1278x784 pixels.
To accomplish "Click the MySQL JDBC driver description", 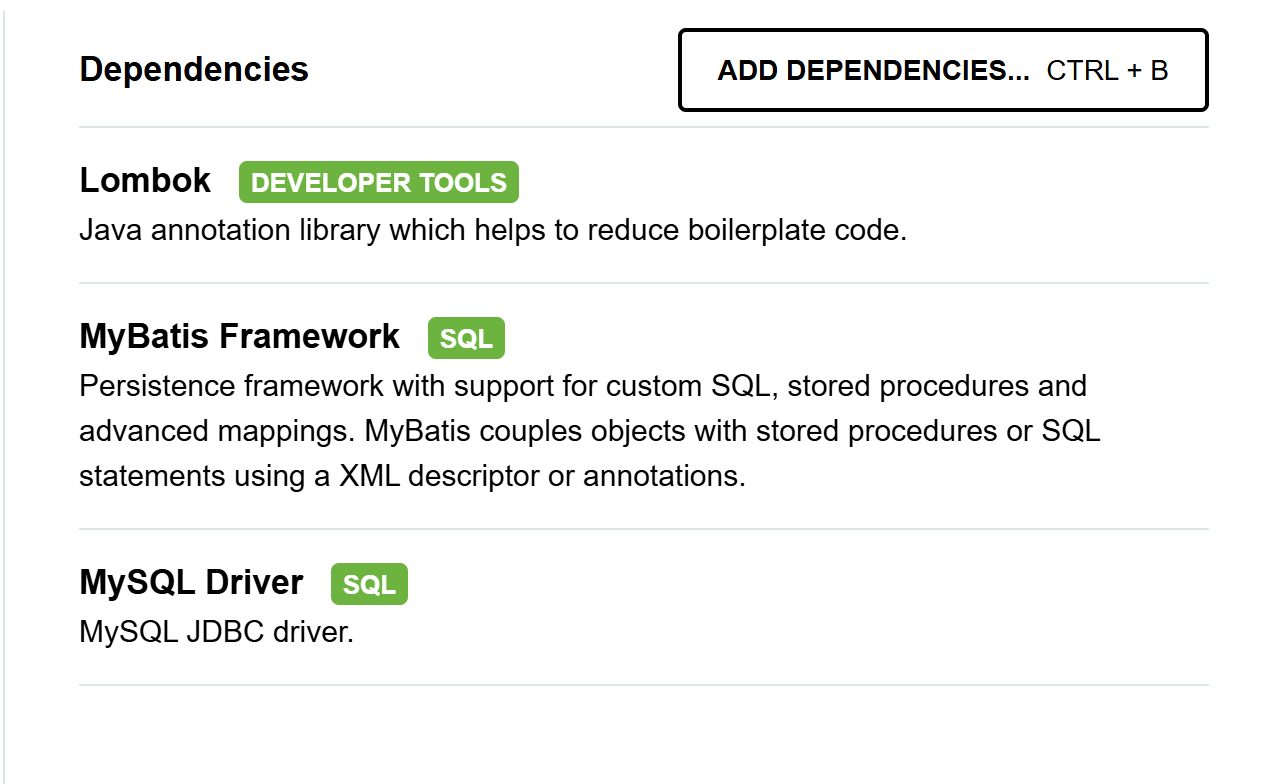I will click(217, 632).
